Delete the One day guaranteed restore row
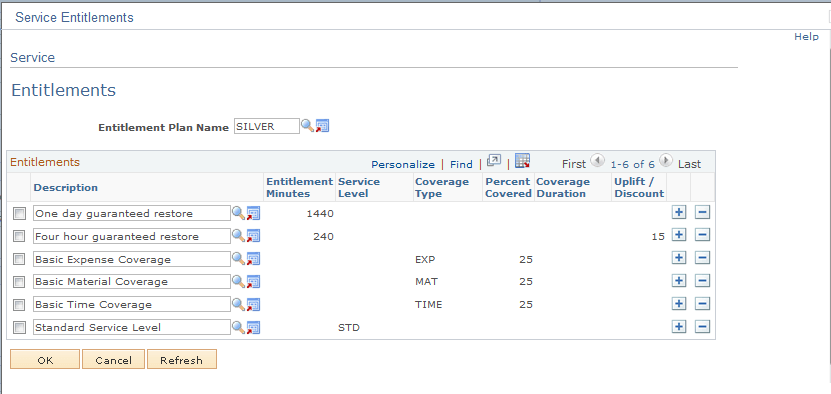This screenshot has width=831, height=394. pyautogui.click(x=702, y=213)
